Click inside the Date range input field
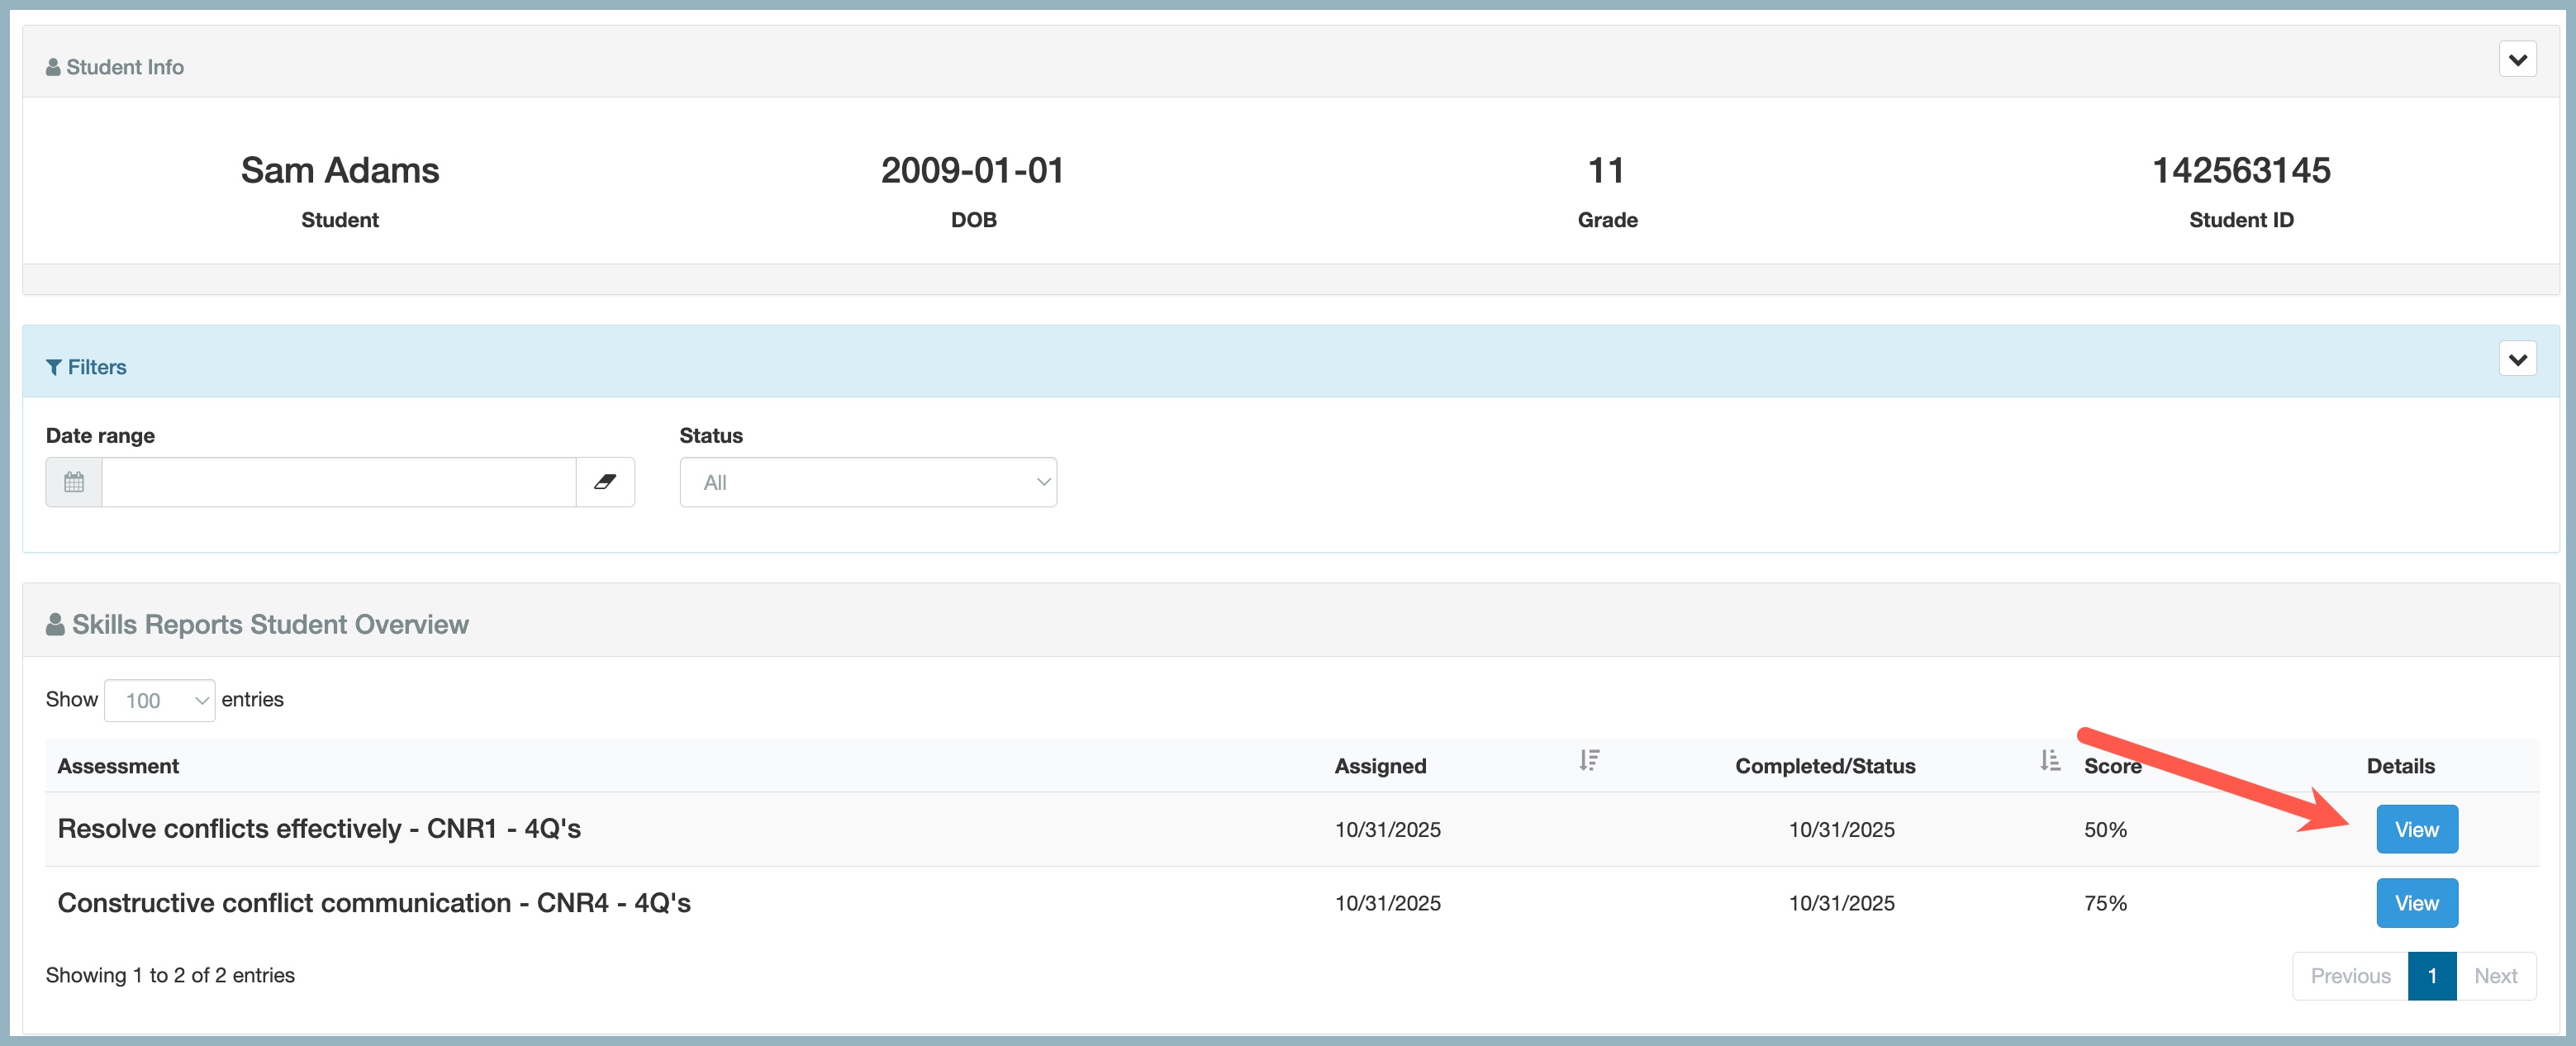 (338, 482)
